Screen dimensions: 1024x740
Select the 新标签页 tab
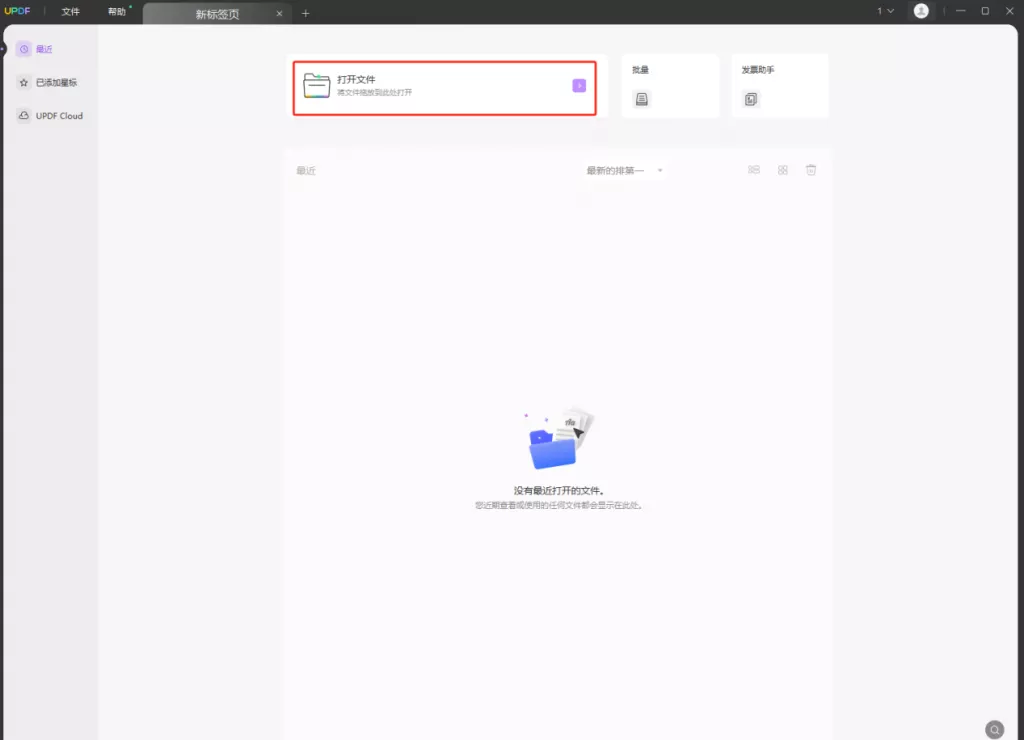(217, 14)
